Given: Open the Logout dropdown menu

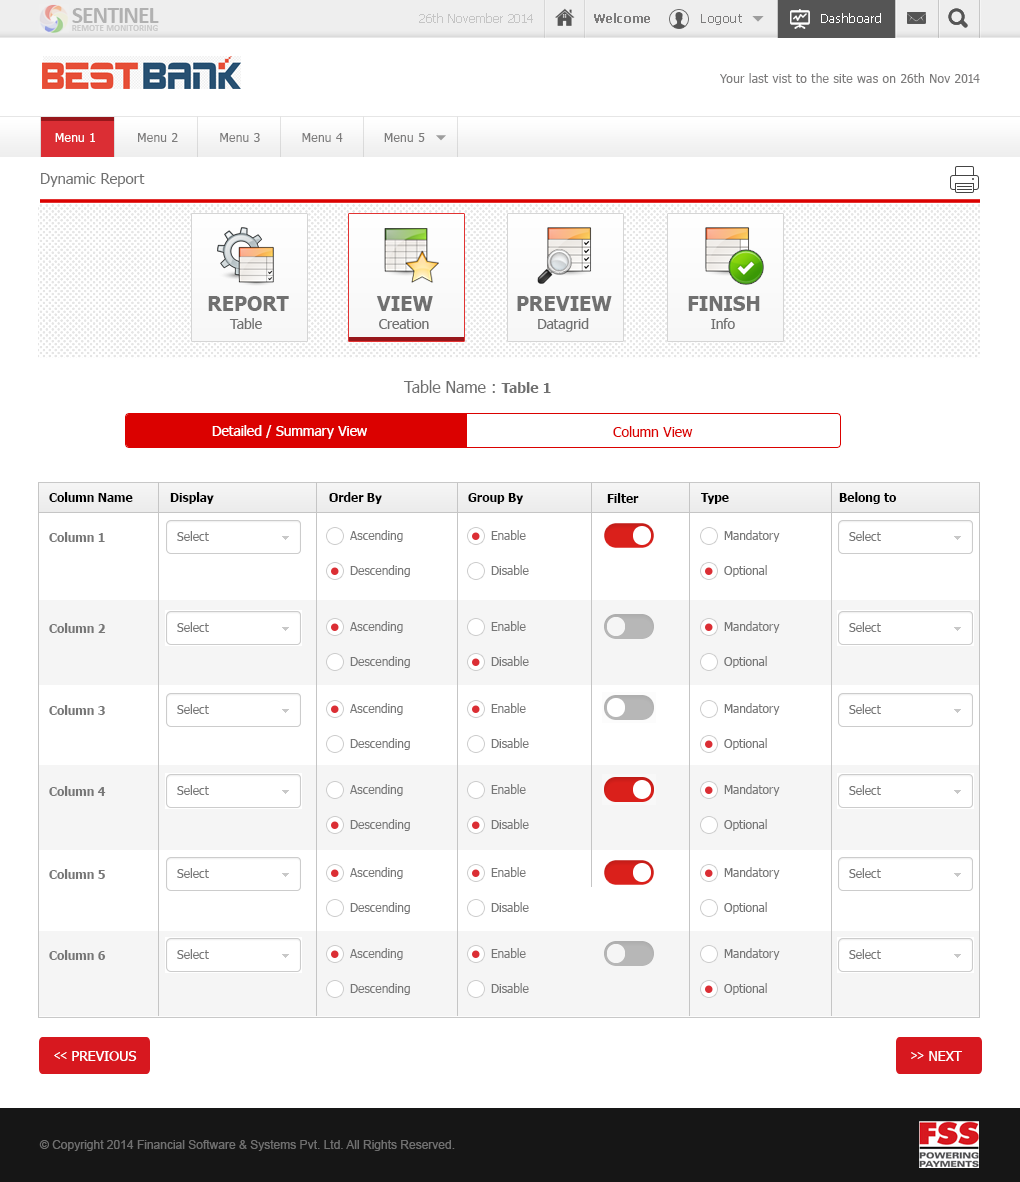Looking at the screenshot, I should (757, 19).
